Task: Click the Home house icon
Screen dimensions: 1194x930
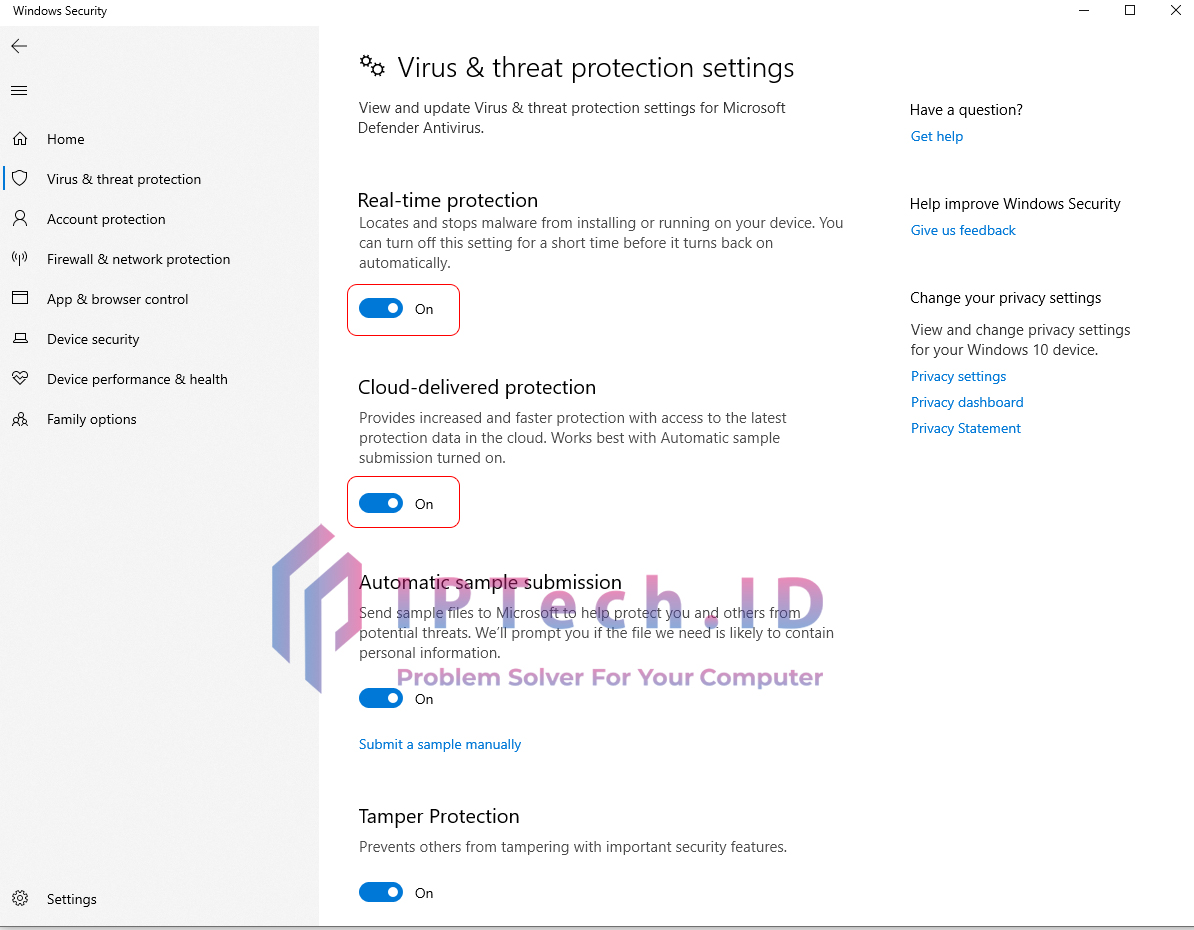Action: pos(20,139)
